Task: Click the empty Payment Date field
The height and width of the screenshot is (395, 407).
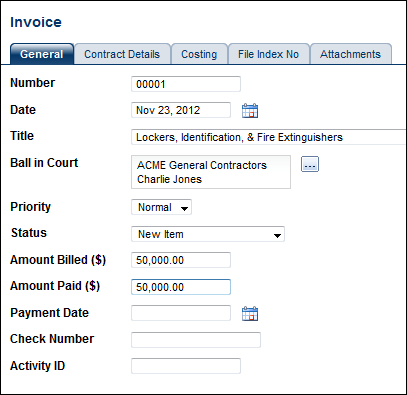Action: tap(181, 313)
